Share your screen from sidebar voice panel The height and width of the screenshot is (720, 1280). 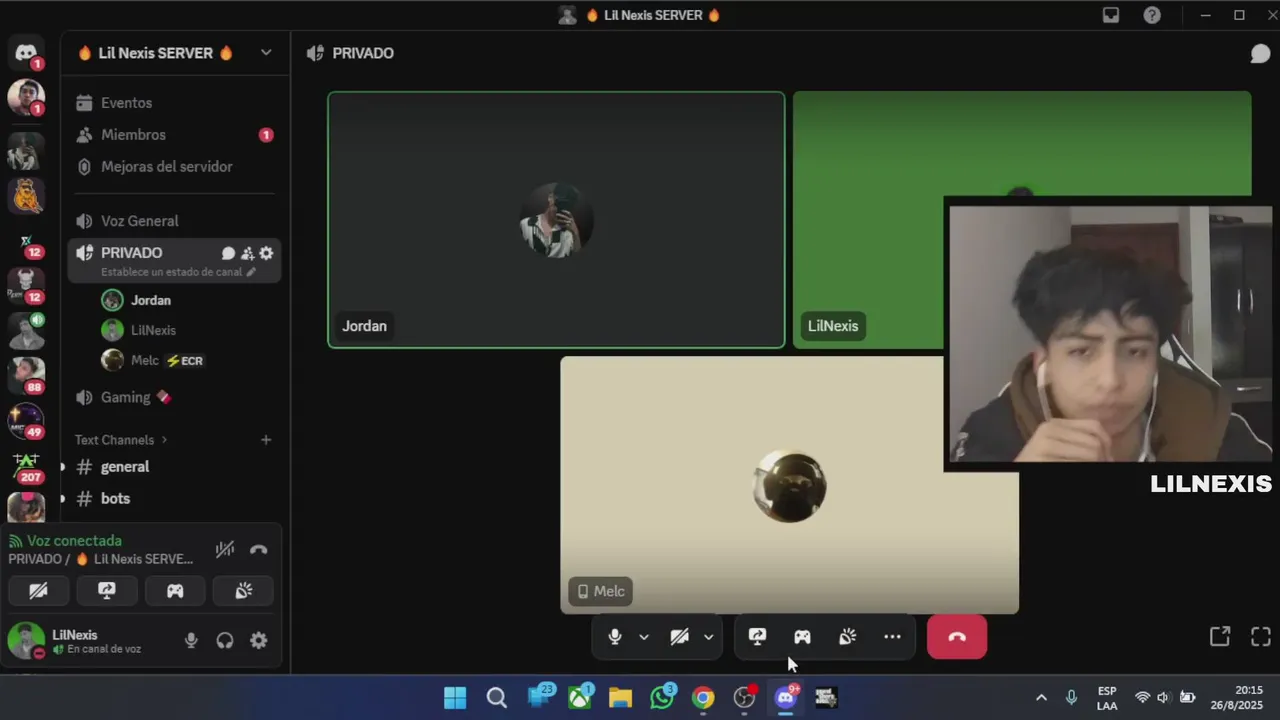[x=107, y=591]
